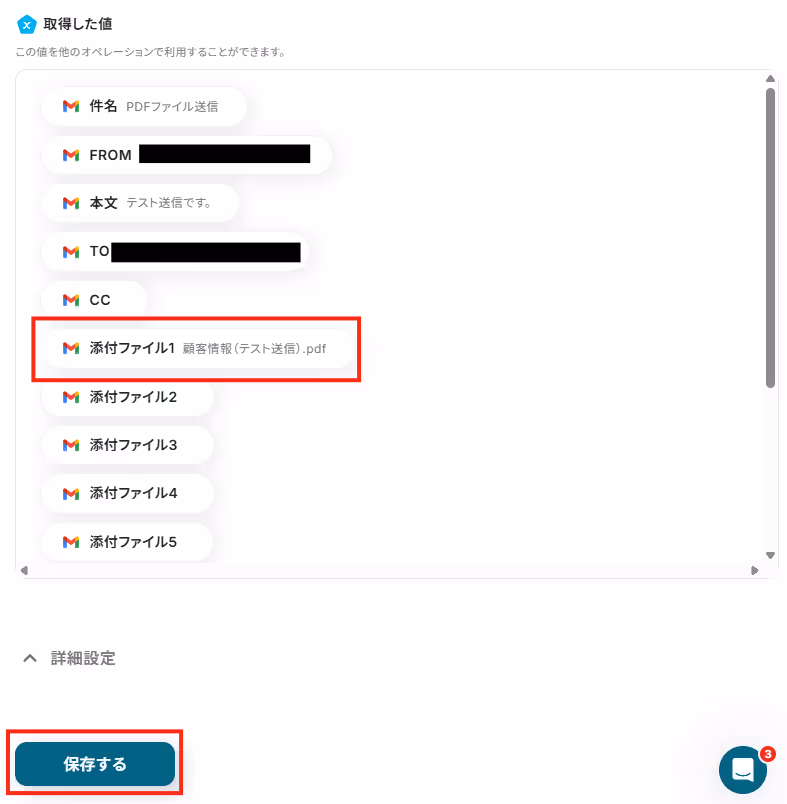The width and height of the screenshot is (787, 804).
Task: Click the Gmail icon beside CC
Action: pyautogui.click(x=71, y=300)
